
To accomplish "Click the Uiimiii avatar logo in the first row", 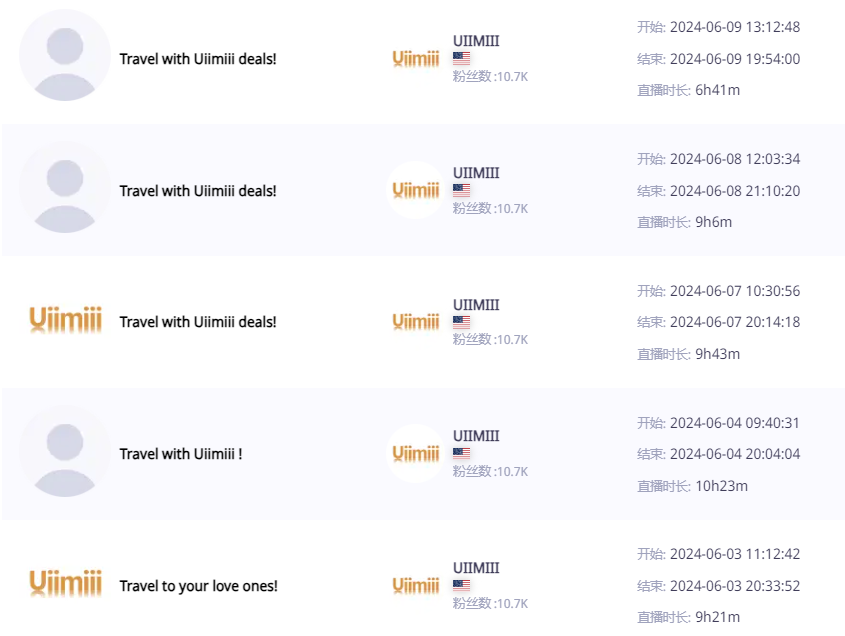I will click(x=415, y=58).
